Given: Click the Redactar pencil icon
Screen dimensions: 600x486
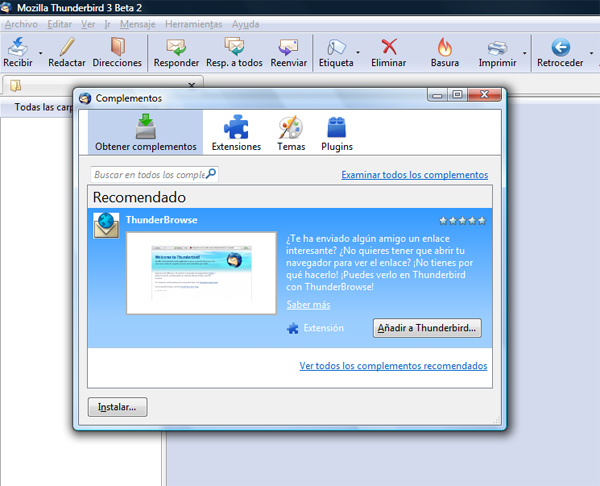Looking at the screenshot, I should [67, 47].
